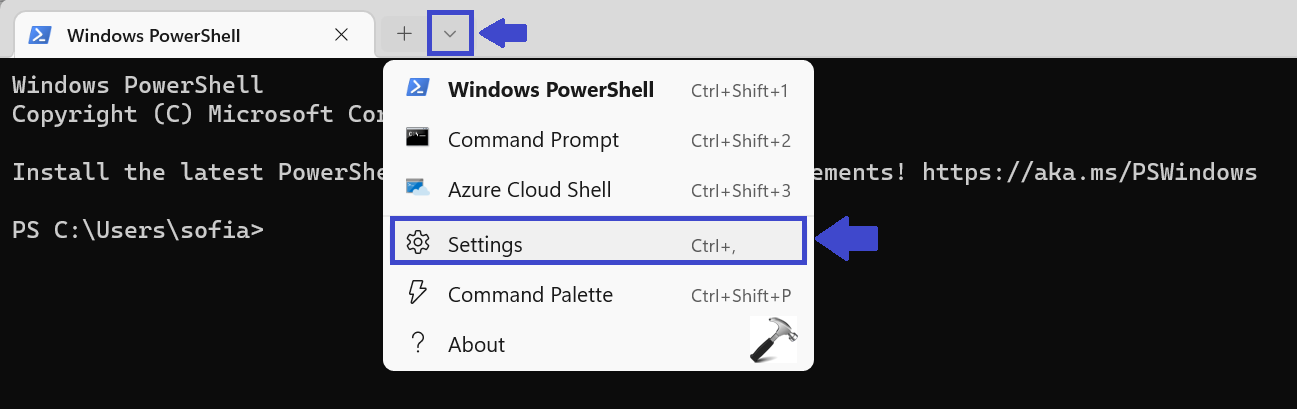Click the Command Prompt console icon
1297x409 pixels.
(417, 138)
